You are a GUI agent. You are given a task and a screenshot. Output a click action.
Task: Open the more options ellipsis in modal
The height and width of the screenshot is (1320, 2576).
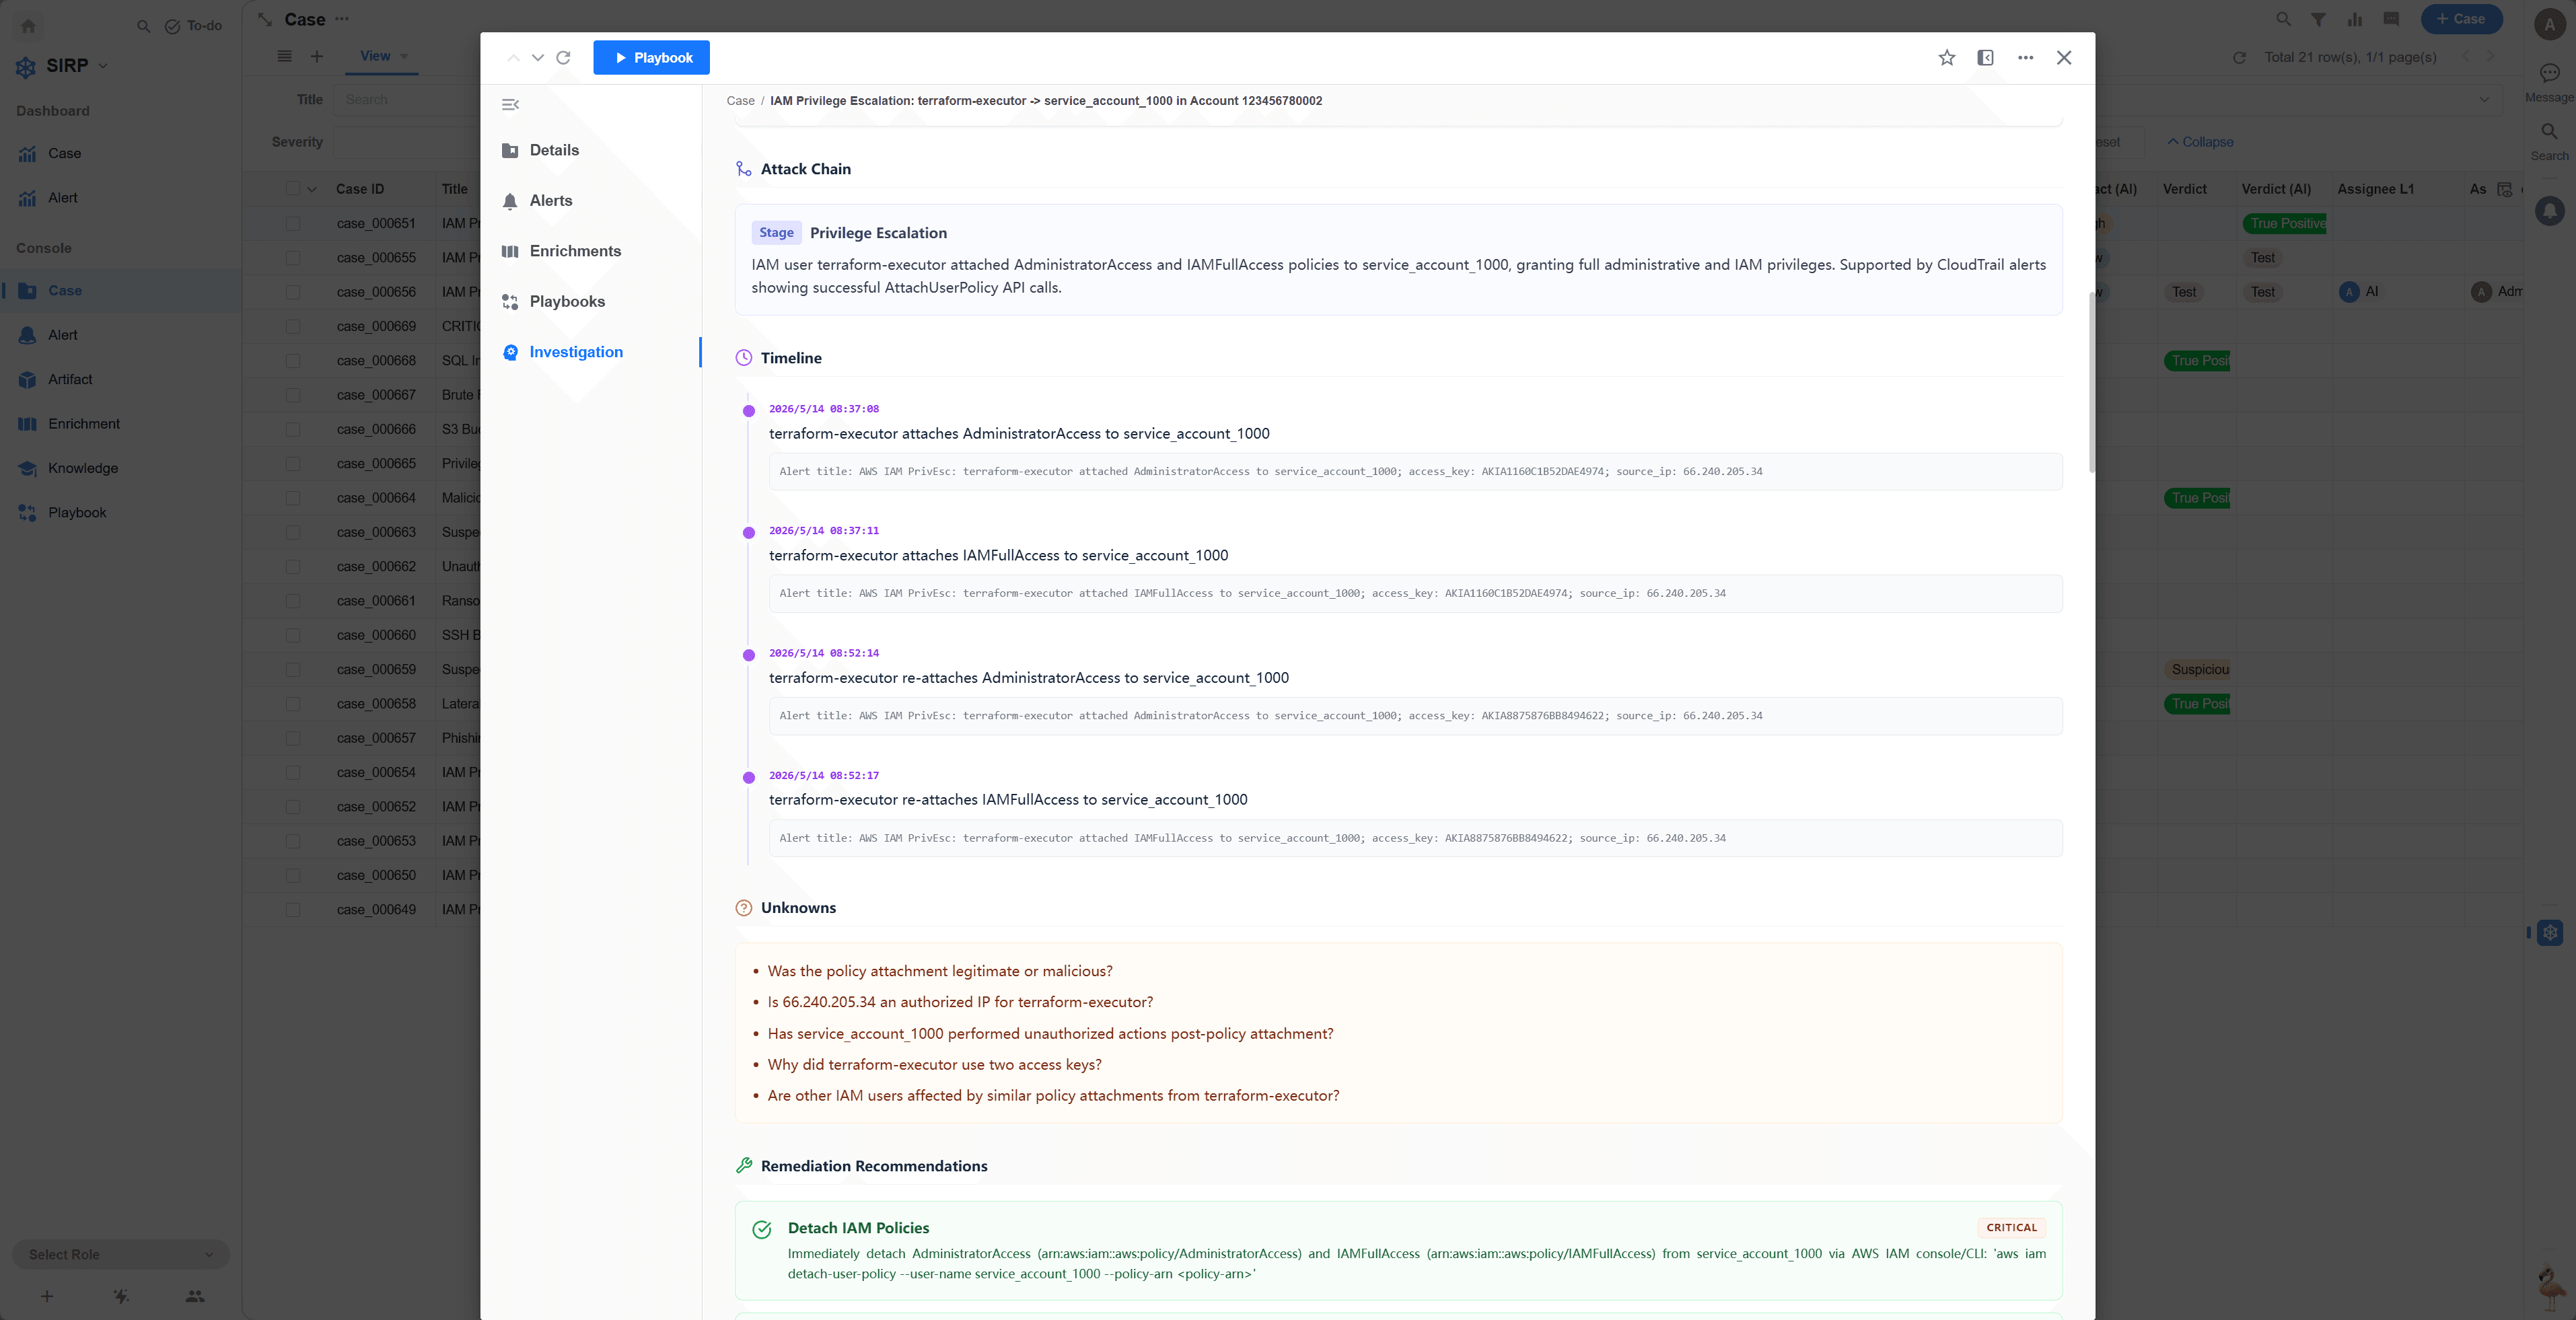coord(2025,57)
